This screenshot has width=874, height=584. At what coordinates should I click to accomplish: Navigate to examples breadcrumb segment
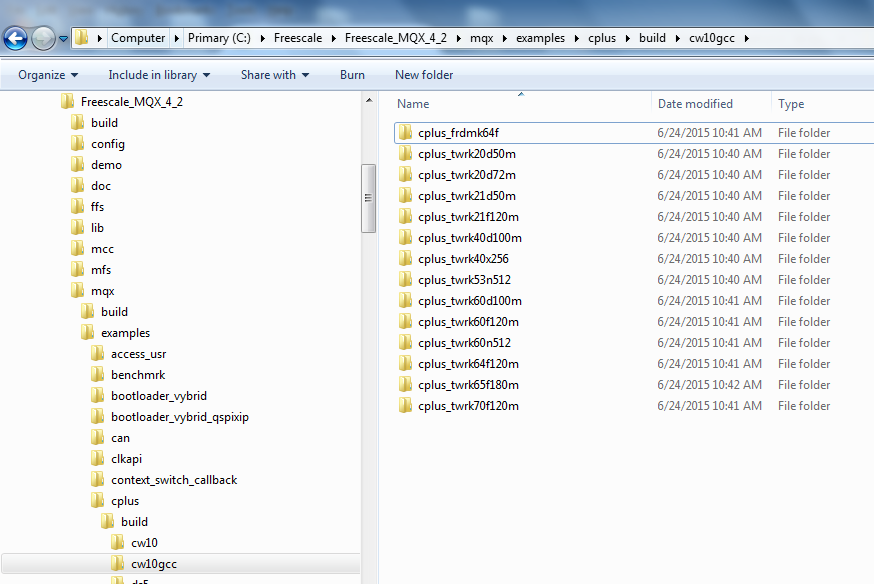pyautogui.click(x=540, y=38)
